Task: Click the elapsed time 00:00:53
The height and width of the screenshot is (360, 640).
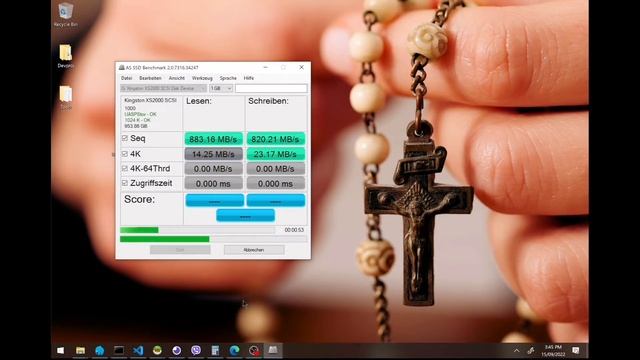Action: 294,230
